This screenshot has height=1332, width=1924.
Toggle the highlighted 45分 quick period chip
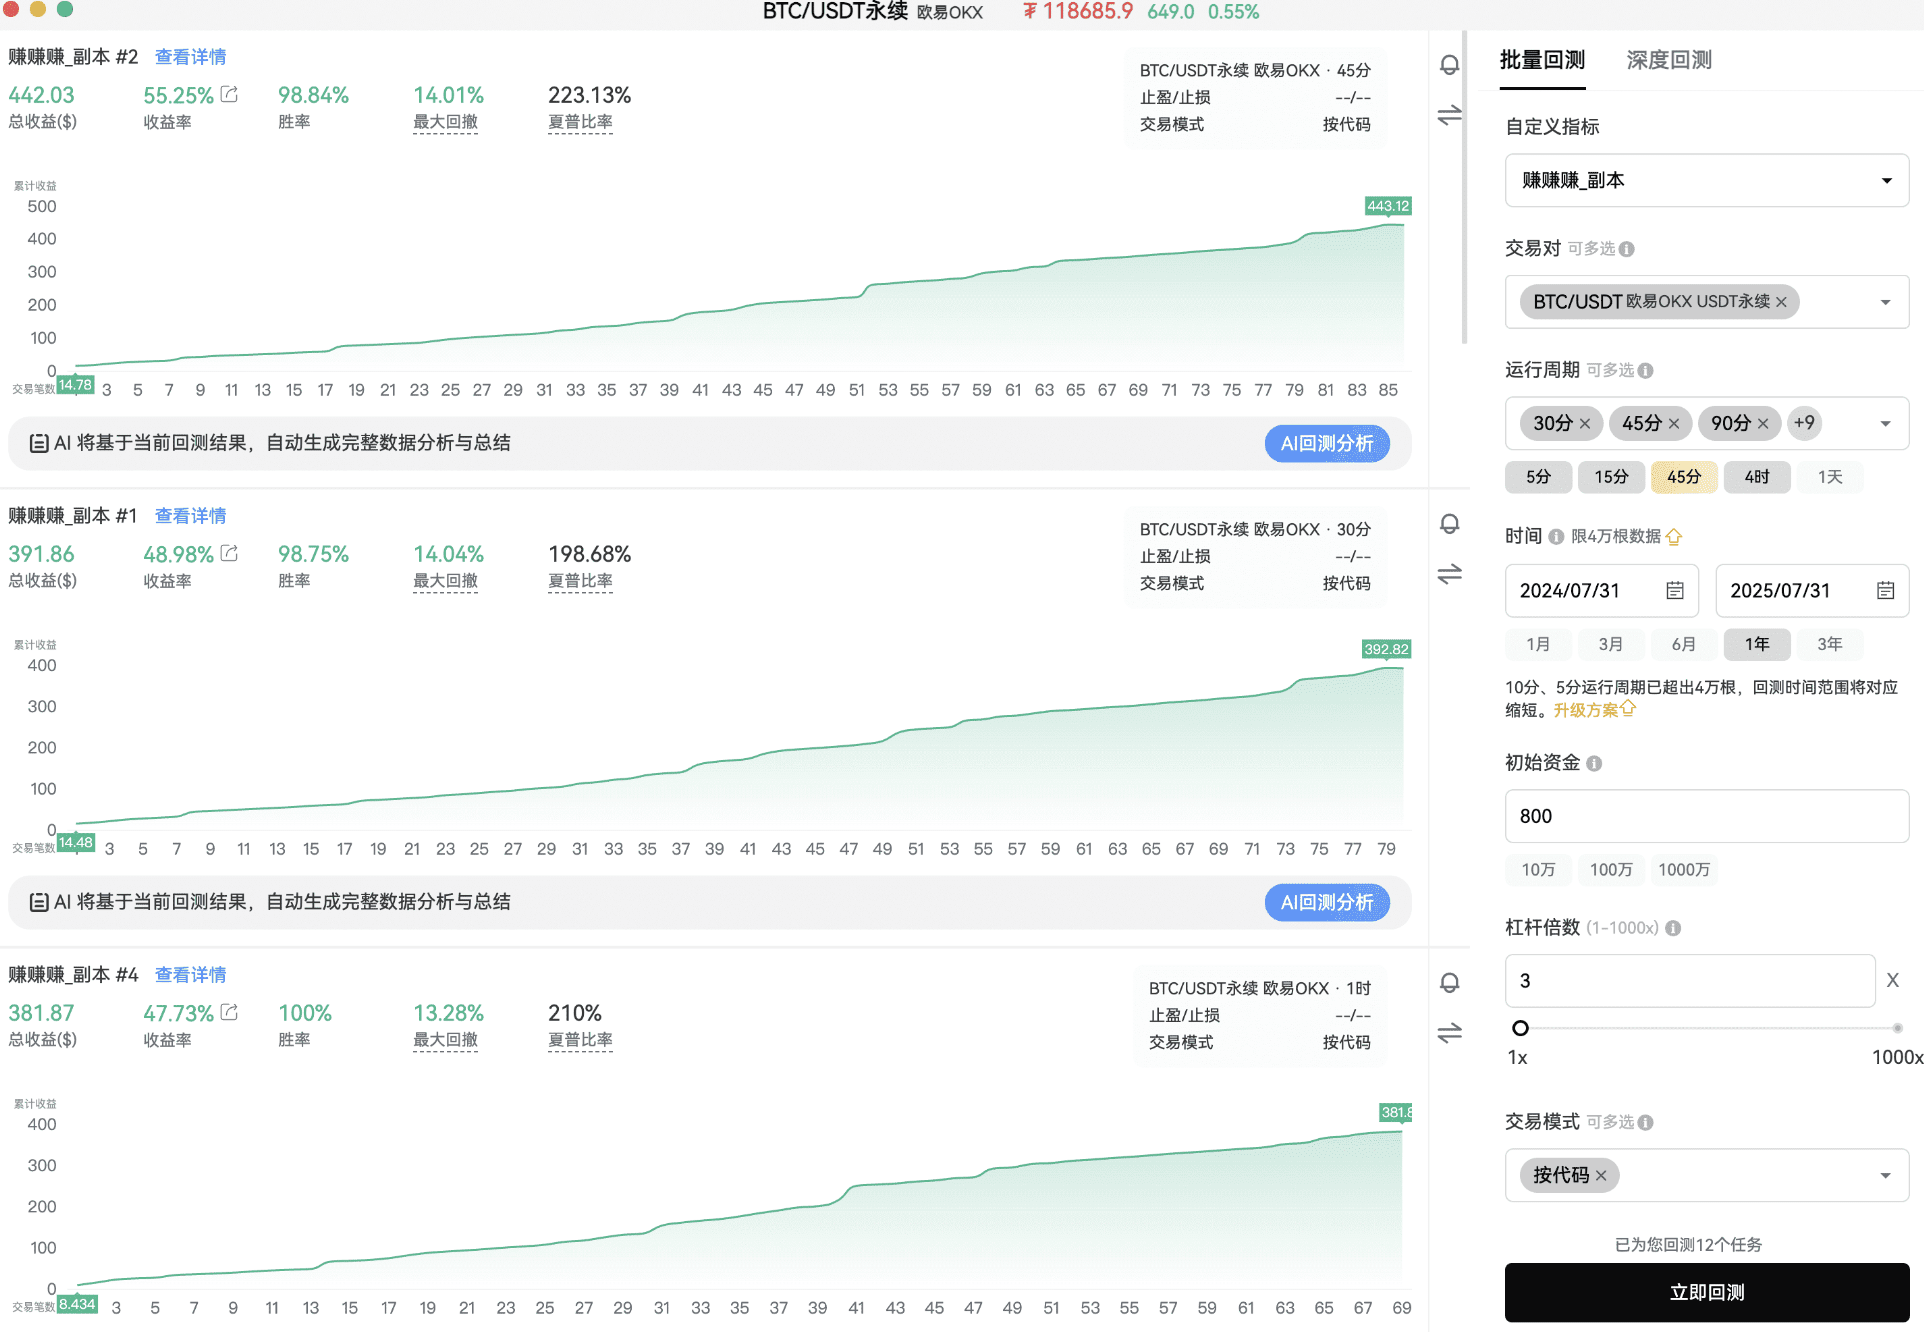click(x=1684, y=477)
